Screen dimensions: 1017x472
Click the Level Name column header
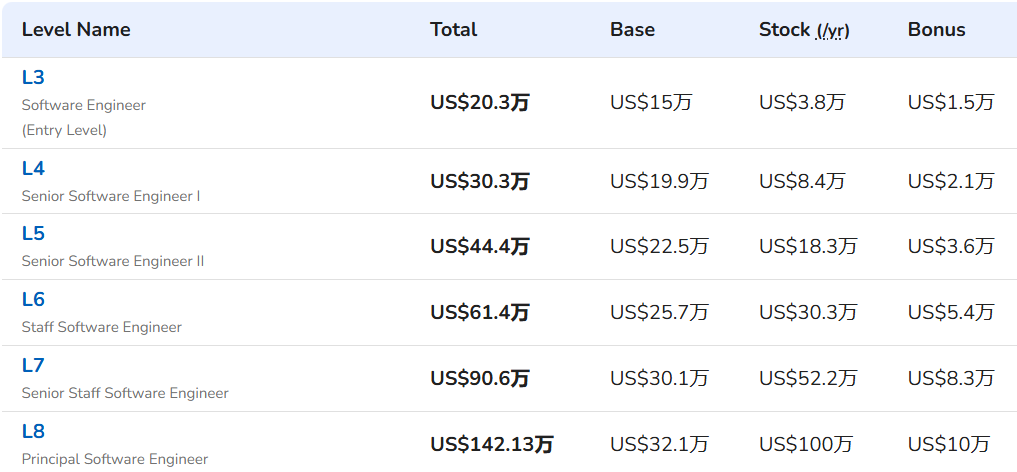pos(76,30)
